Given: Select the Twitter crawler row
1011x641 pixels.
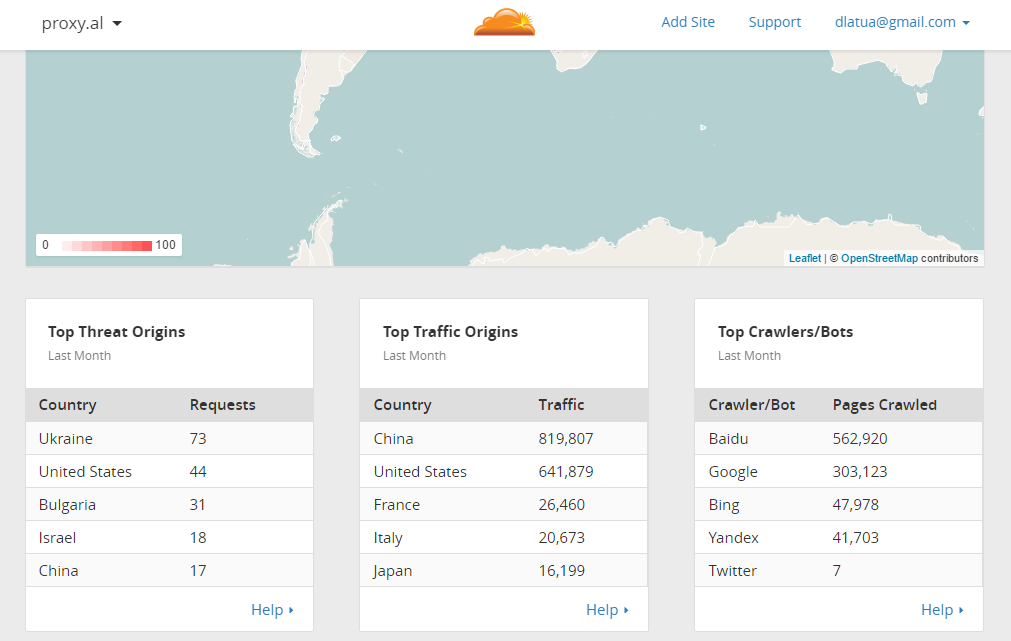Looking at the screenshot, I should (838, 570).
